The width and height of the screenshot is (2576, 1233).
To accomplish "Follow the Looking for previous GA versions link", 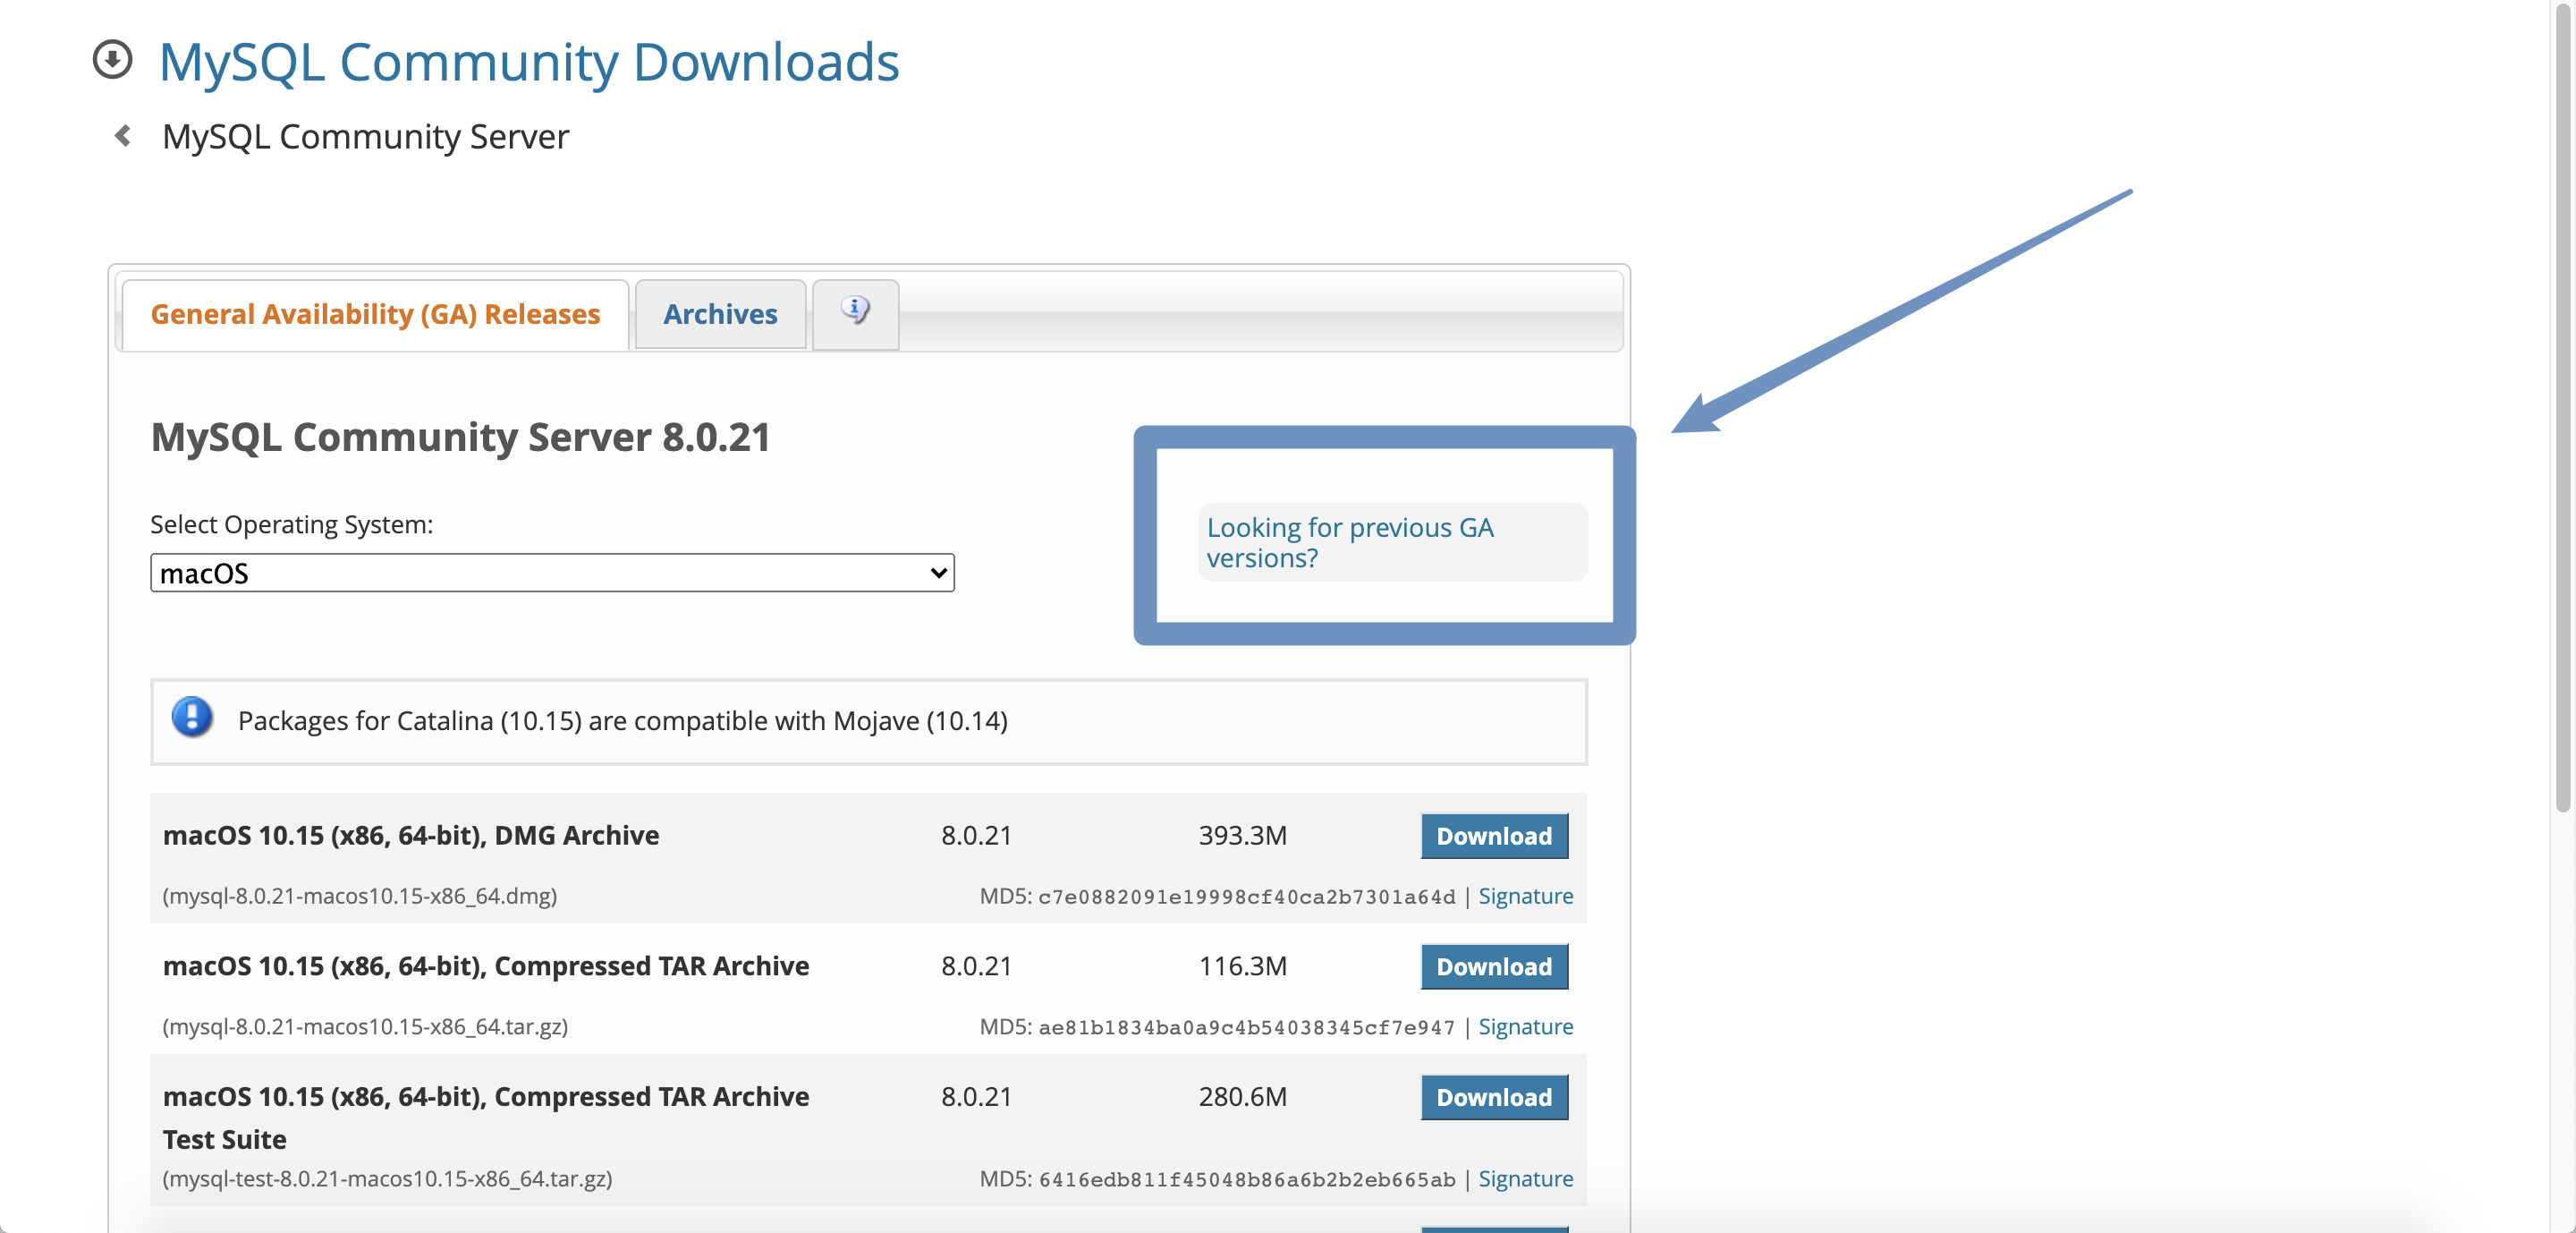I will (1349, 542).
